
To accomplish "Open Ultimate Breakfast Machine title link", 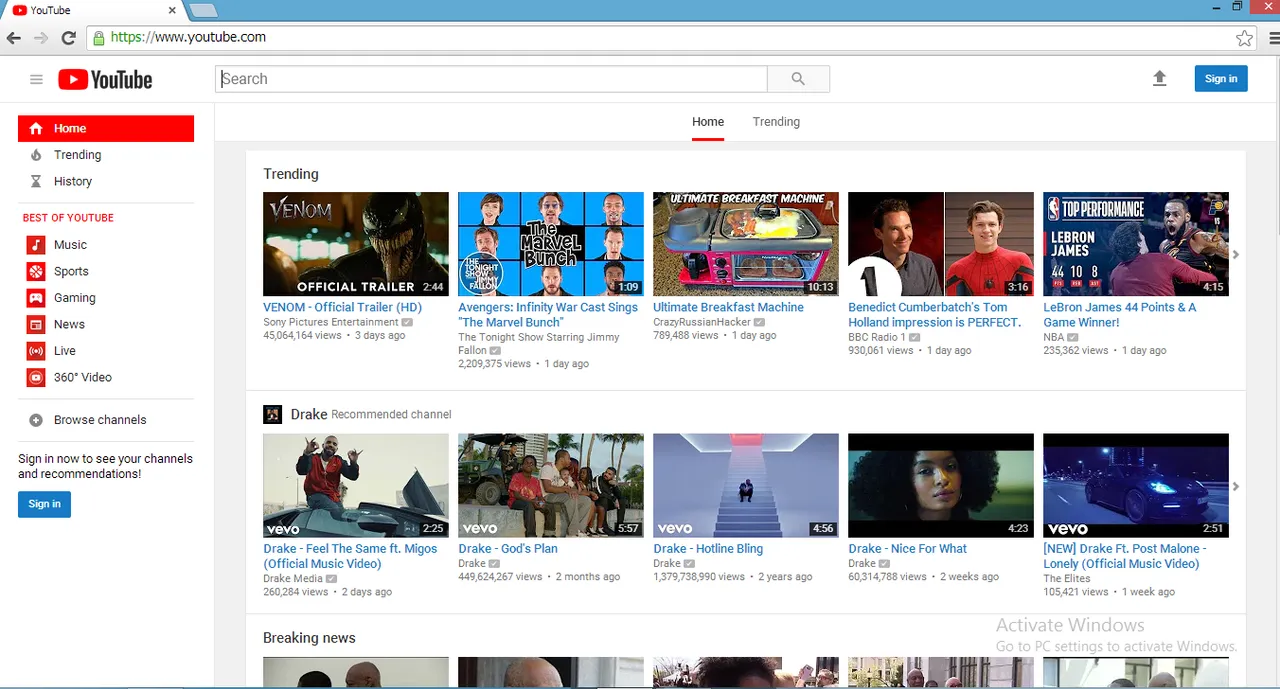I will [x=728, y=307].
